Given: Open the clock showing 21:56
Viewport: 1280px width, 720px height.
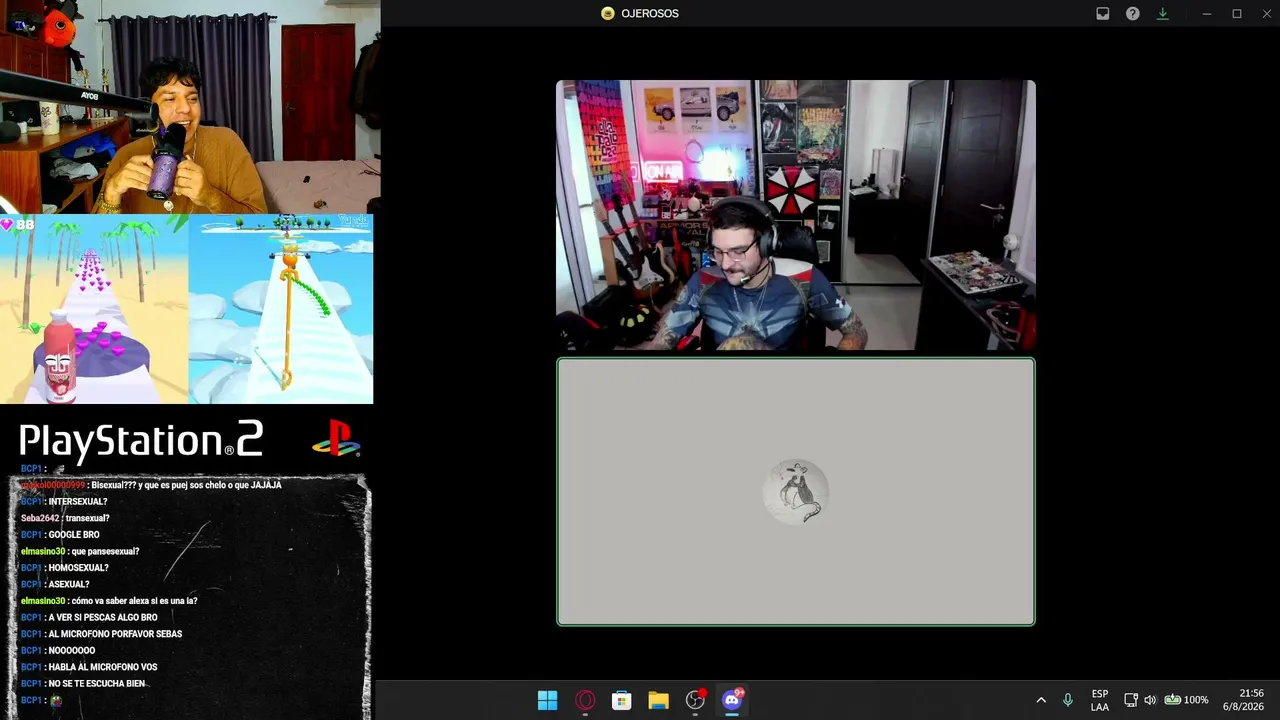Looking at the screenshot, I should 1251,693.
